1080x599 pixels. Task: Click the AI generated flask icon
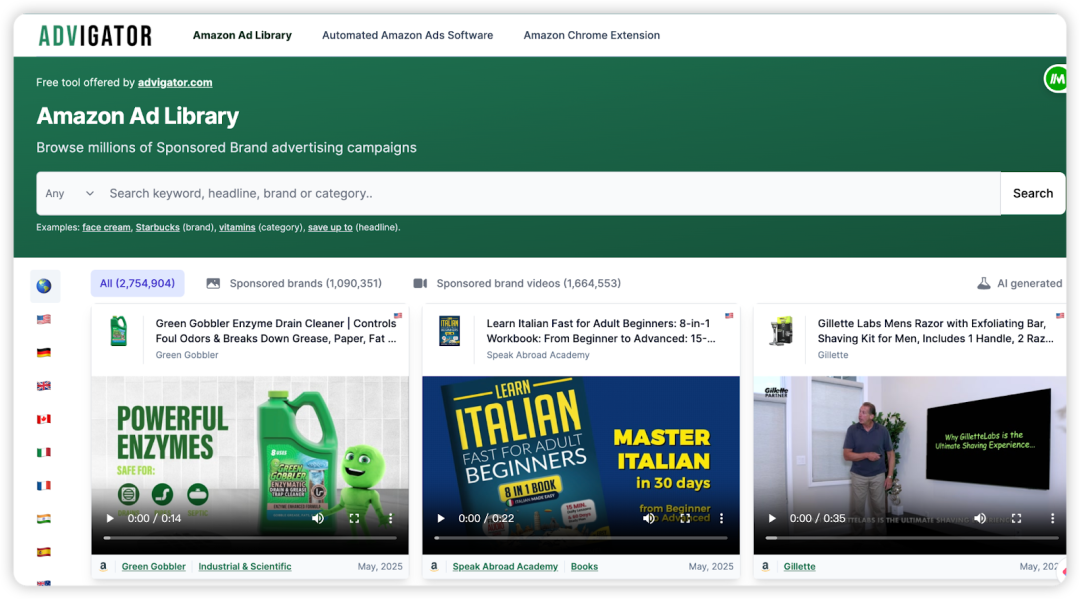[x=984, y=283]
